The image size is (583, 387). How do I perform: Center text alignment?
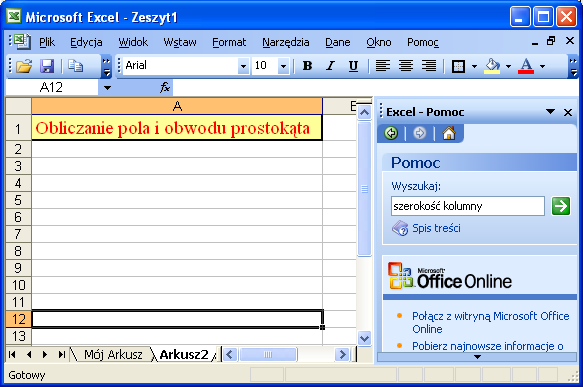tap(406, 66)
